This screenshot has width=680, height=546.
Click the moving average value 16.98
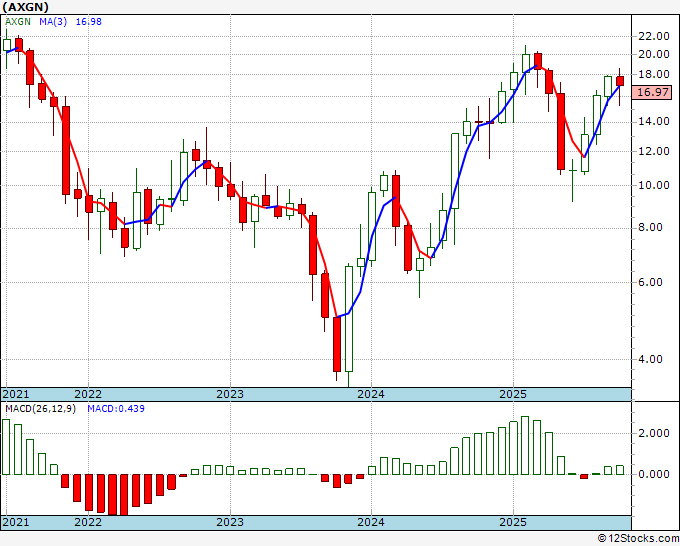coord(88,22)
